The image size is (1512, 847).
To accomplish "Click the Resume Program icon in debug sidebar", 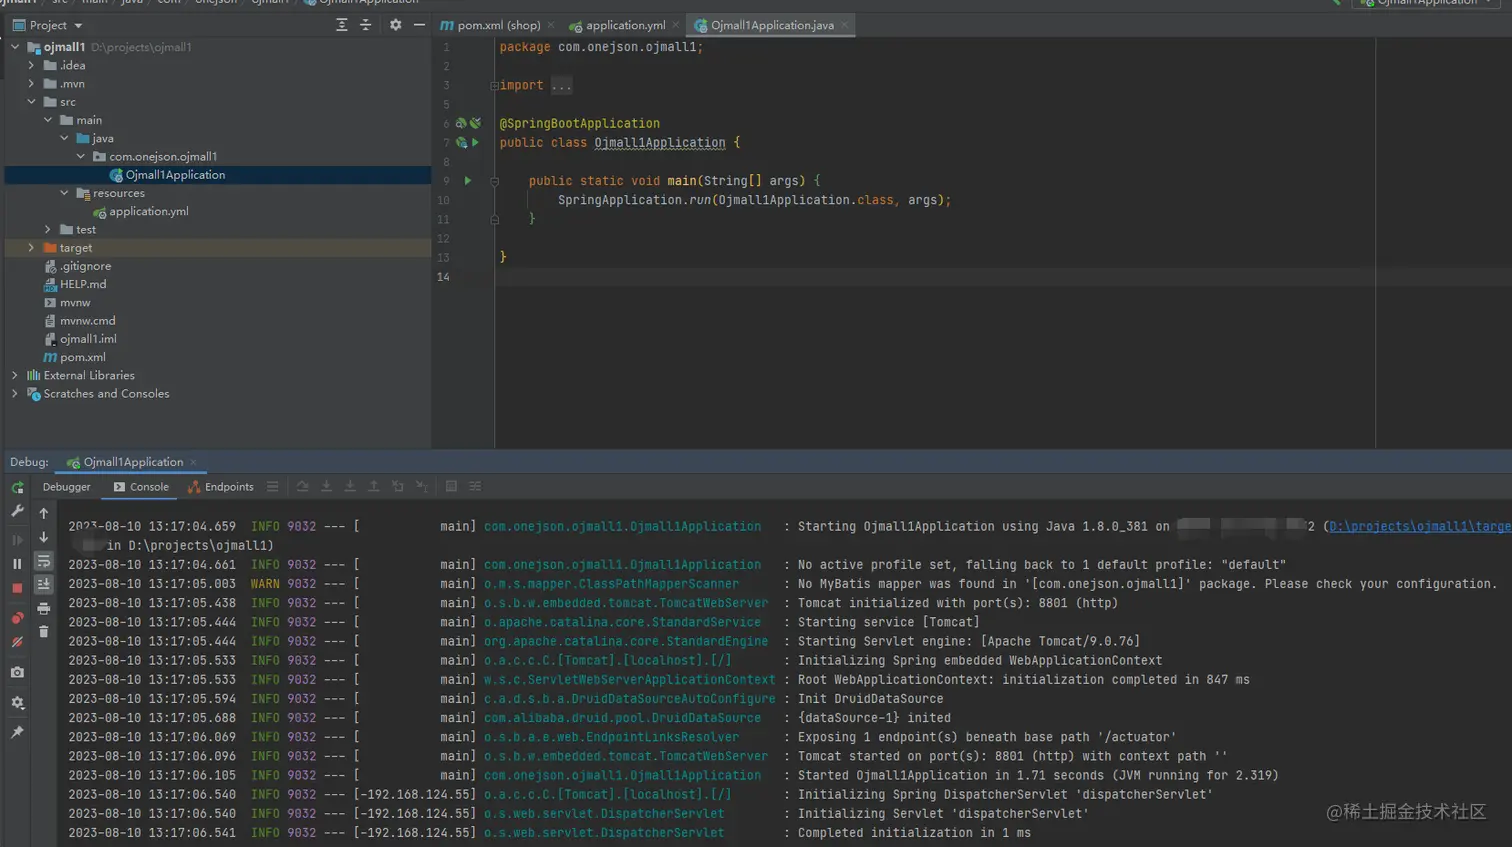I will (x=17, y=540).
